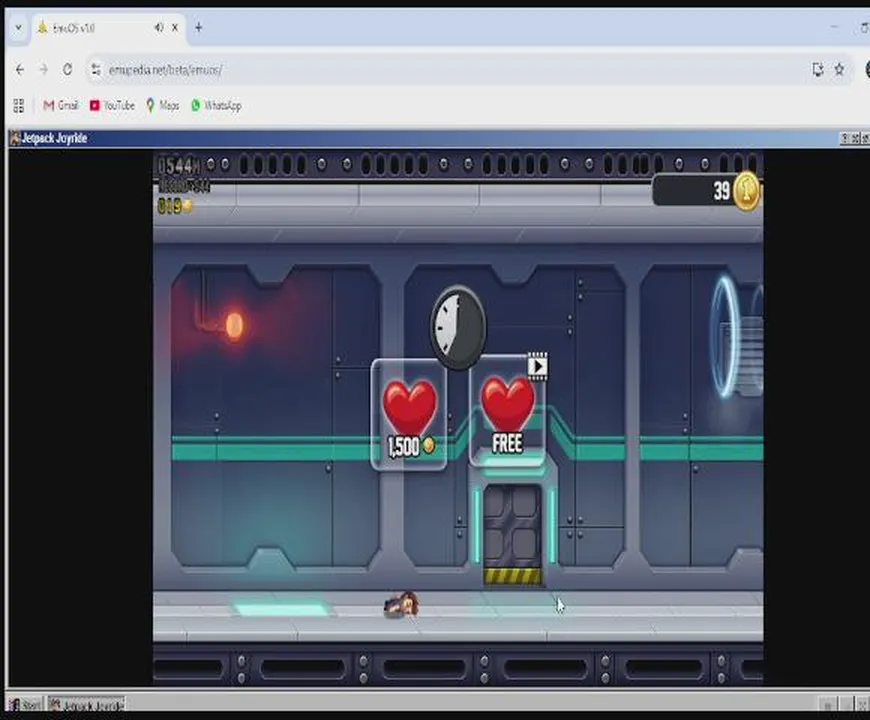Watch video for the FREE revive heart

click(507, 412)
